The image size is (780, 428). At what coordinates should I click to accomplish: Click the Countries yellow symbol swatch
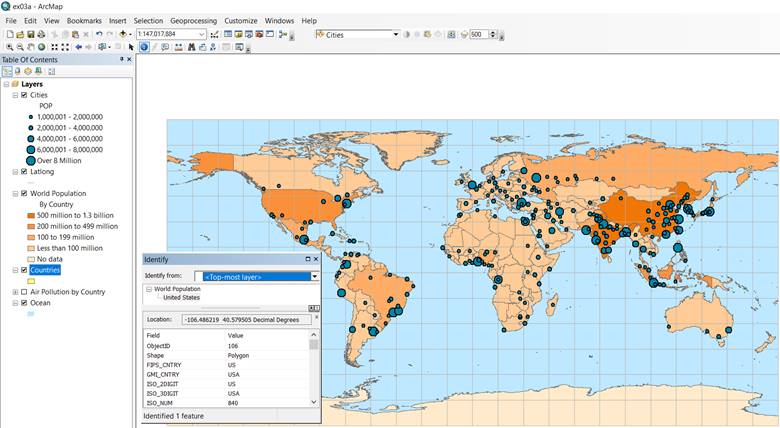tap(31, 281)
